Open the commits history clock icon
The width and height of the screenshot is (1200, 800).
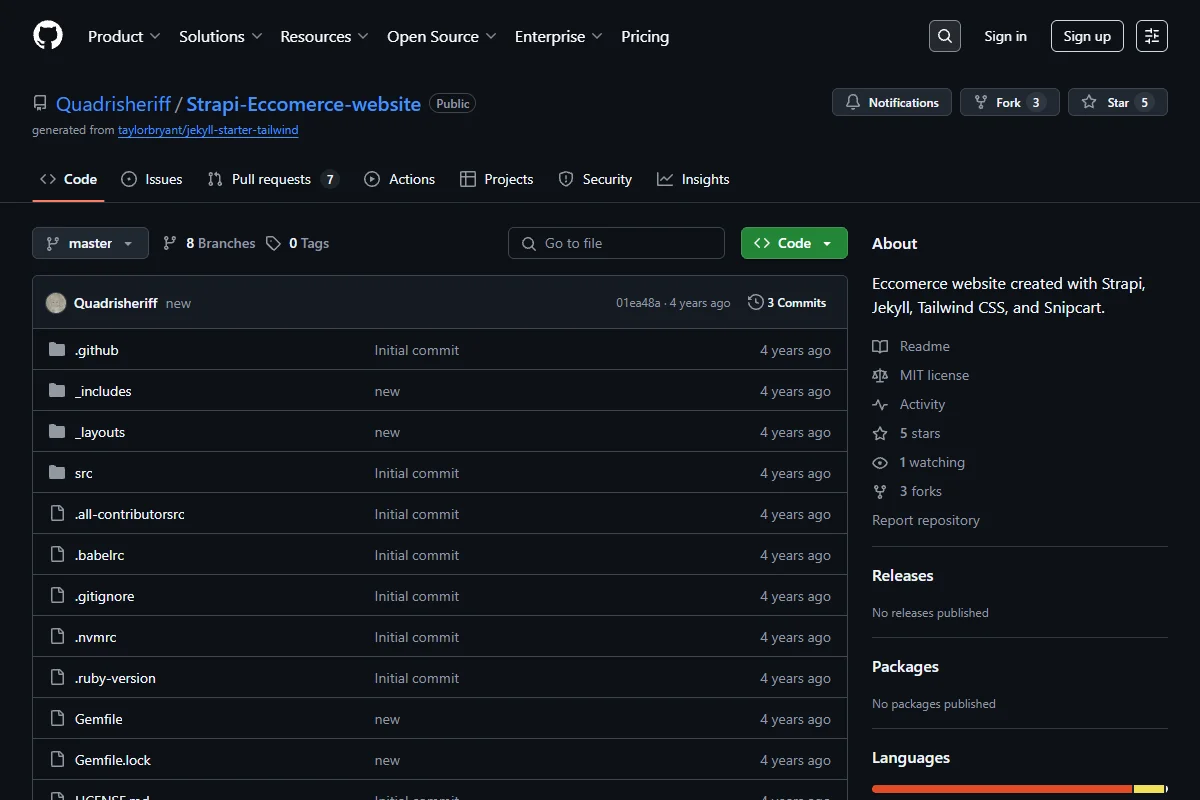tap(755, 302)
